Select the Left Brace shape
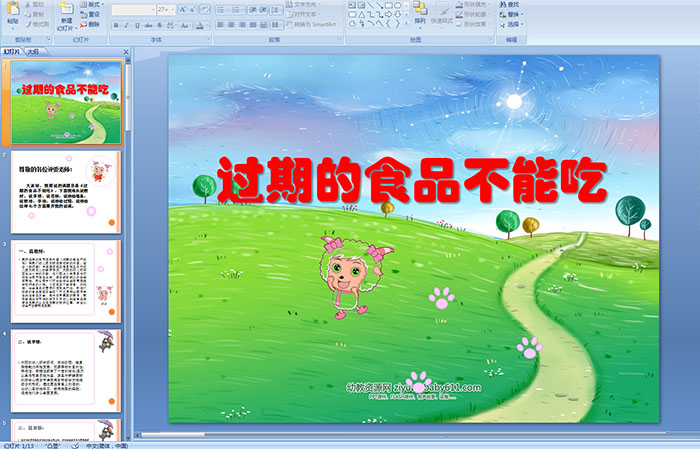Viewport: 700px width, 449px height. tap(388, 23)
